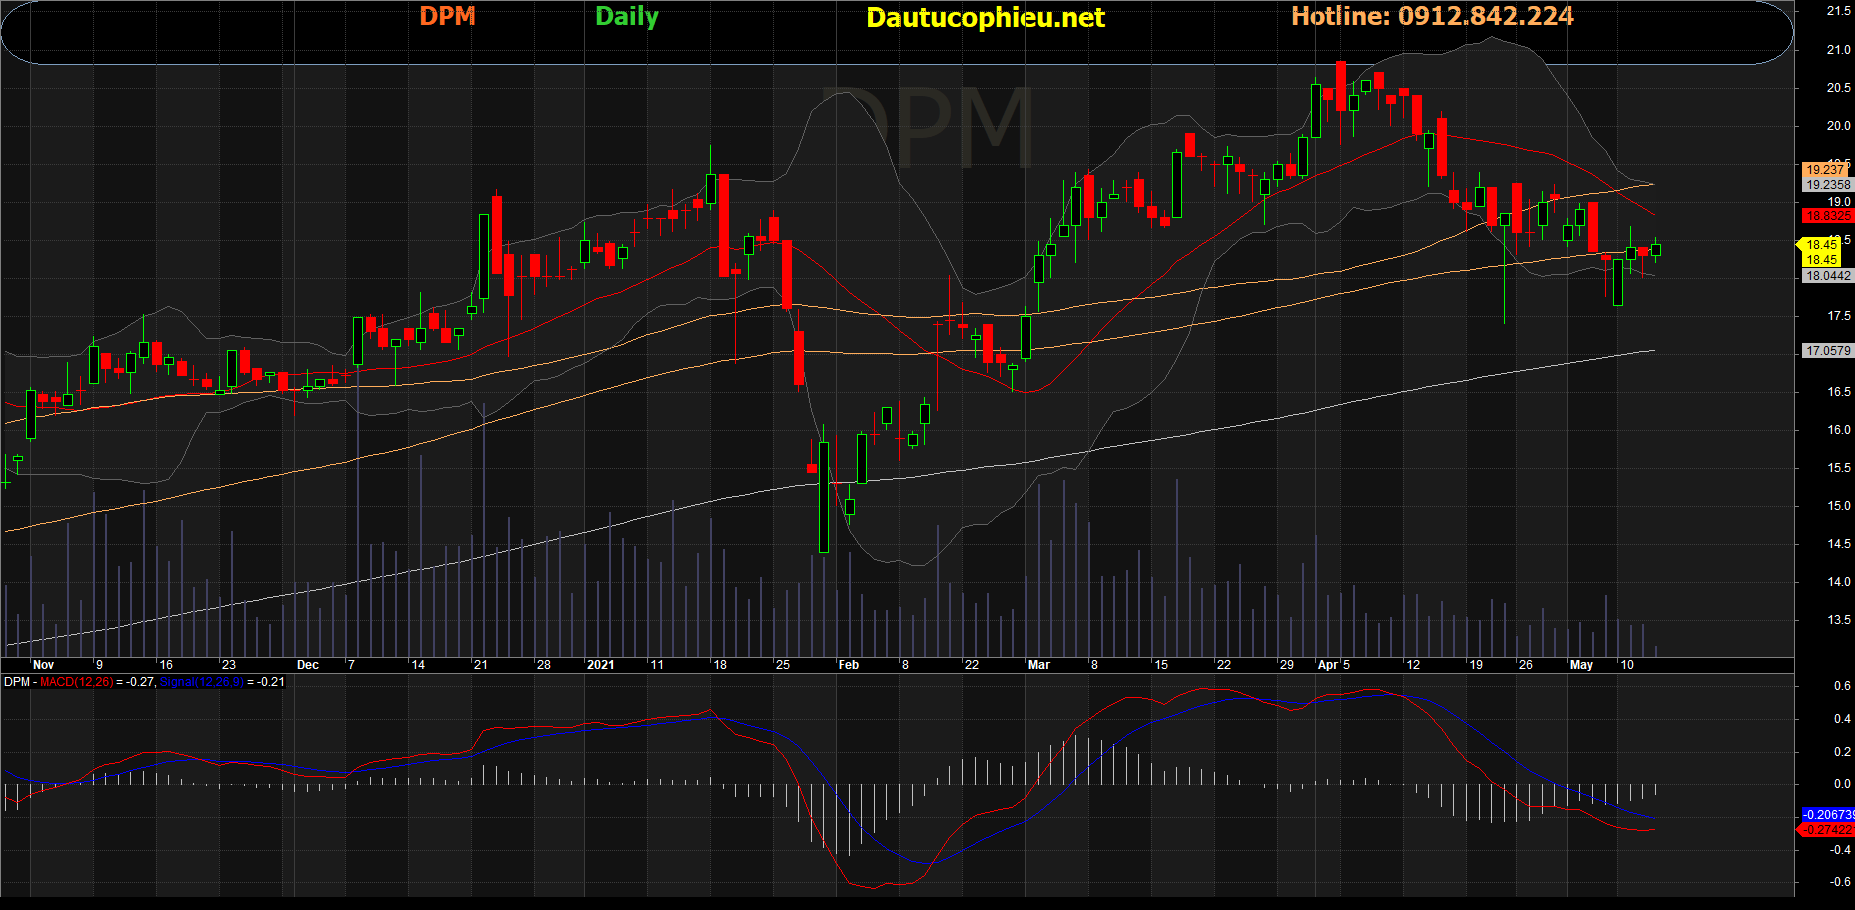Viewport: 1855px width, 910px height.
Task: Click the Mar date axis label
Action: [1039, 665]
